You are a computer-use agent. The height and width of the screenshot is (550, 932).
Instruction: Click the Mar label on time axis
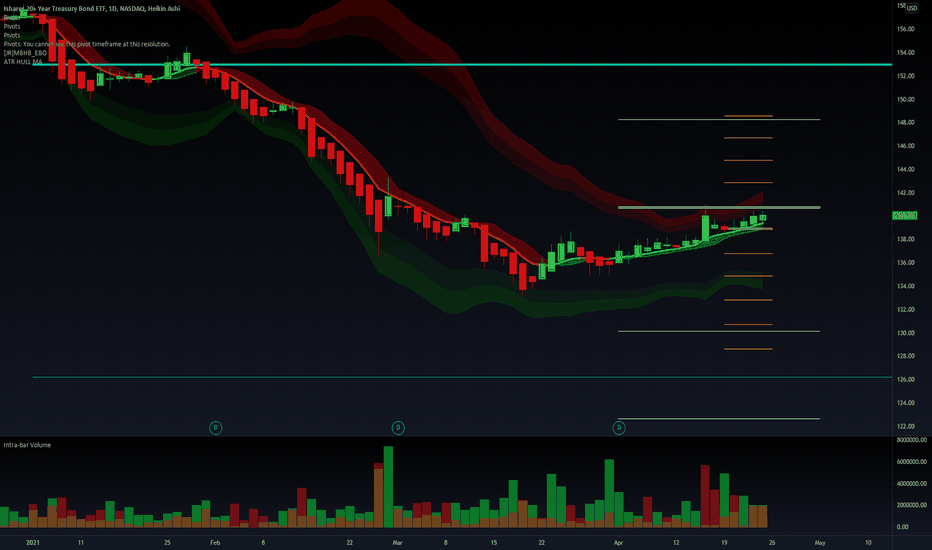pos(398,542)
